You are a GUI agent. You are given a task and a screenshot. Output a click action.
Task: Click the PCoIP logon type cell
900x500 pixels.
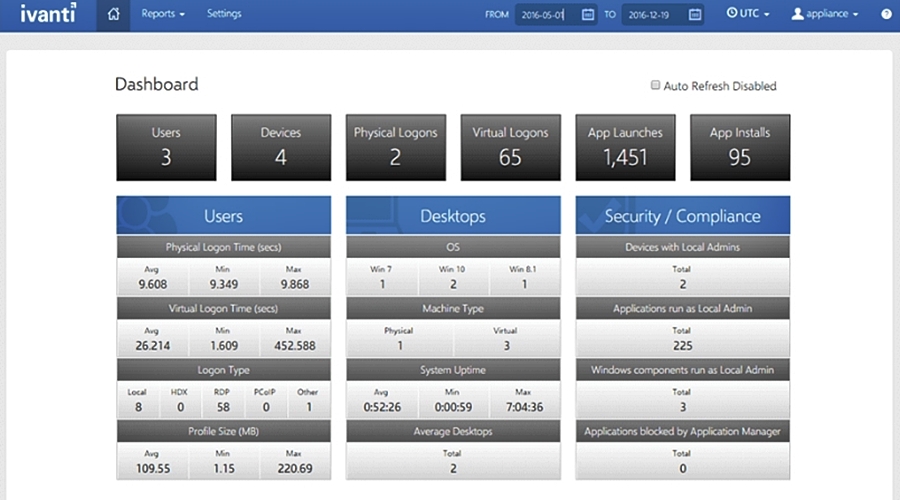266,400
